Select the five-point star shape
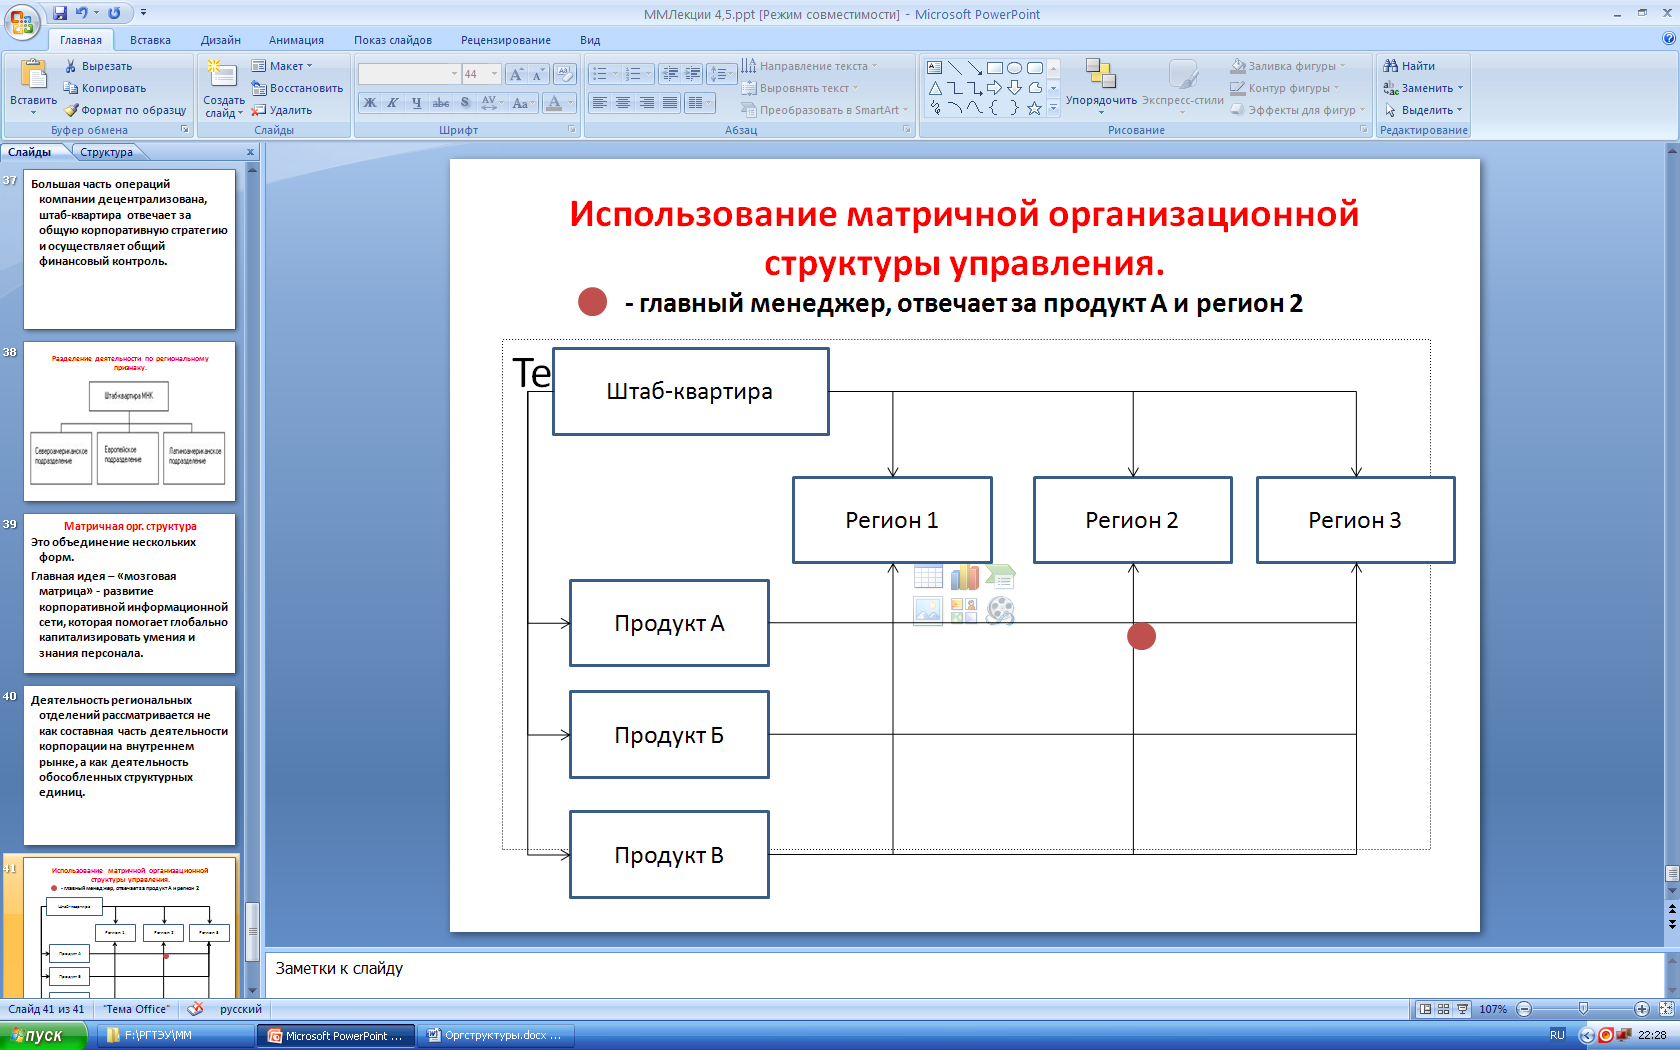This screenshot has height=1050, width=1680. point(1034,108)
